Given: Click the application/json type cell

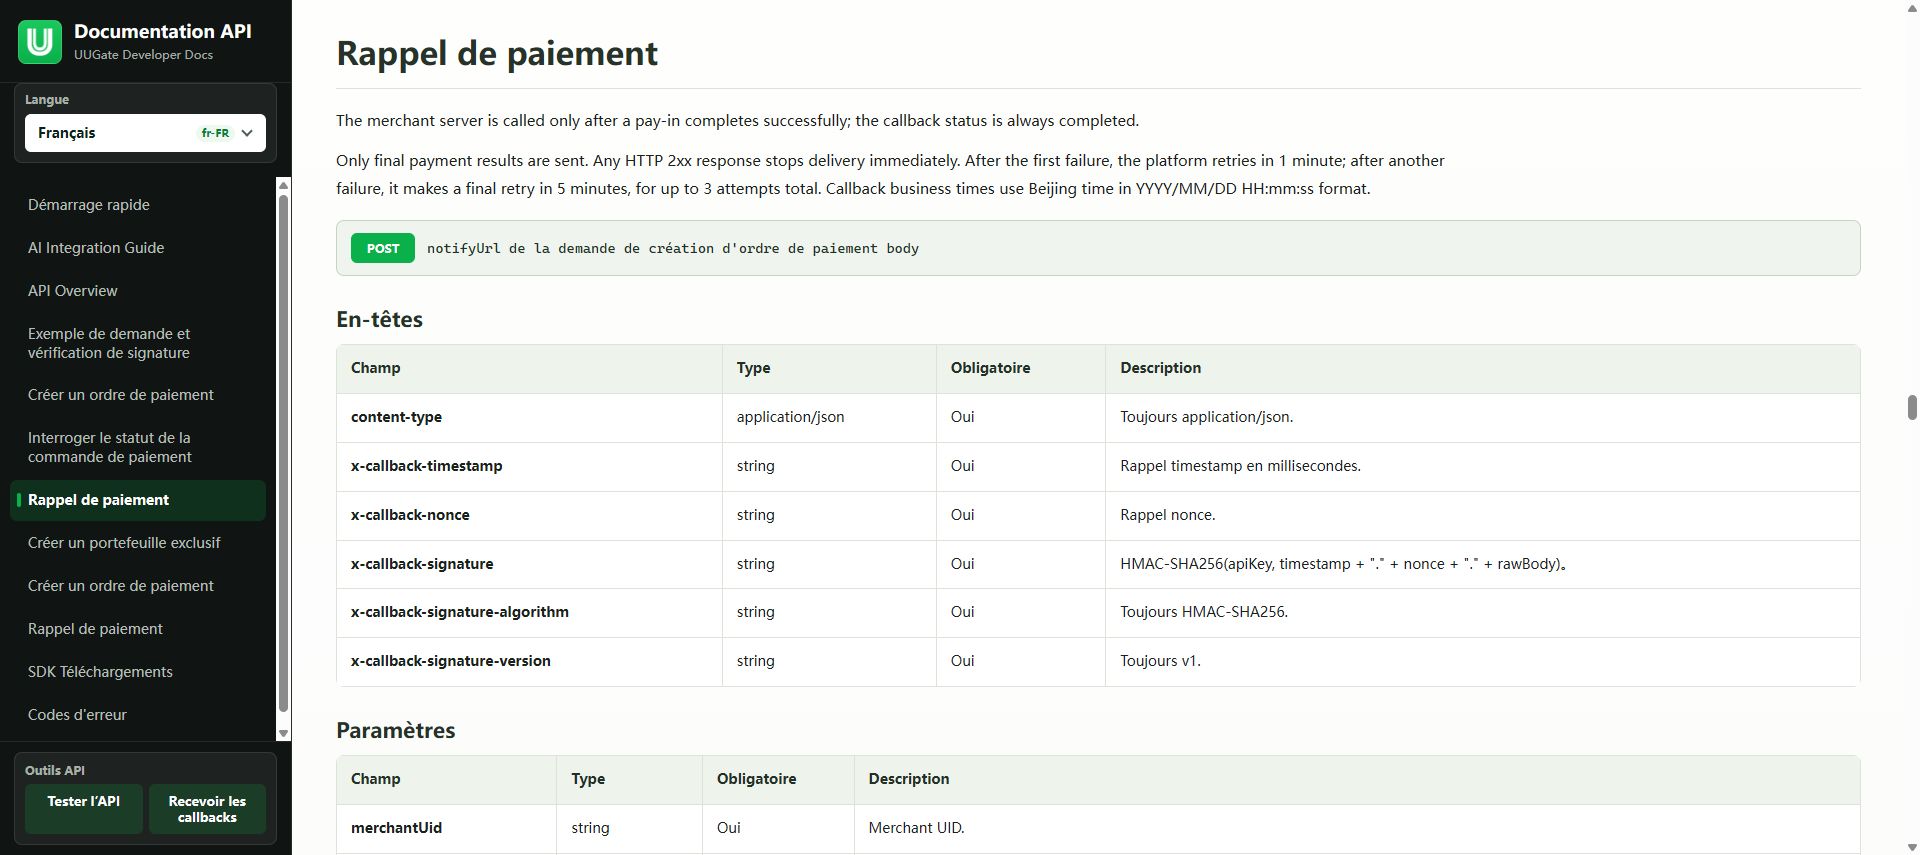Looking at the screenshot, I should coord(829,417).
